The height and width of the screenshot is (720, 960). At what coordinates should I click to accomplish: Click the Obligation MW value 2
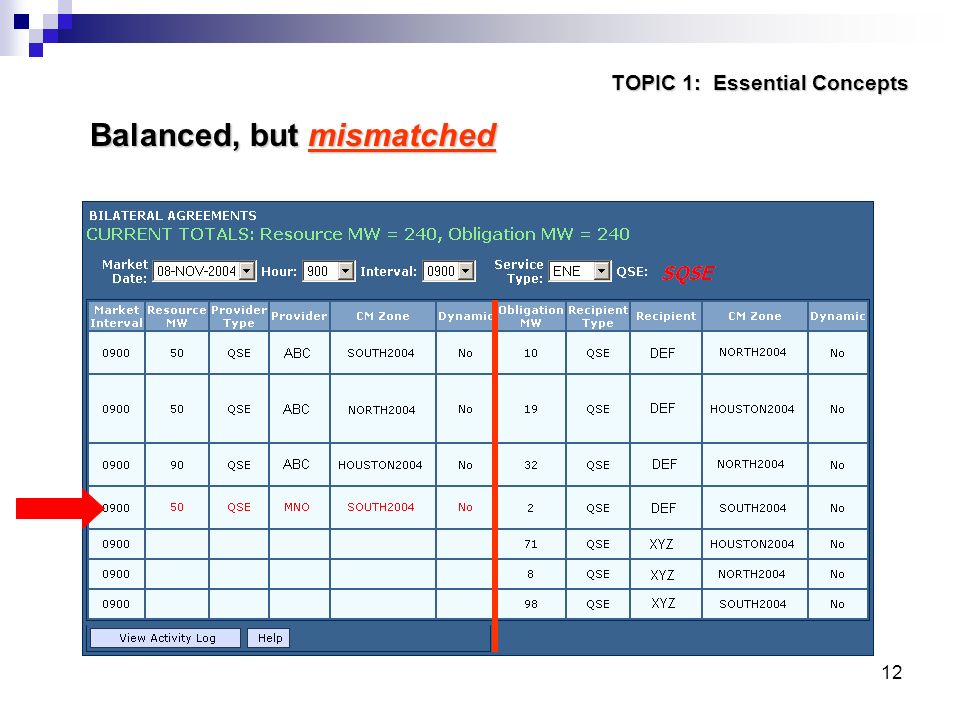(531, 508)
